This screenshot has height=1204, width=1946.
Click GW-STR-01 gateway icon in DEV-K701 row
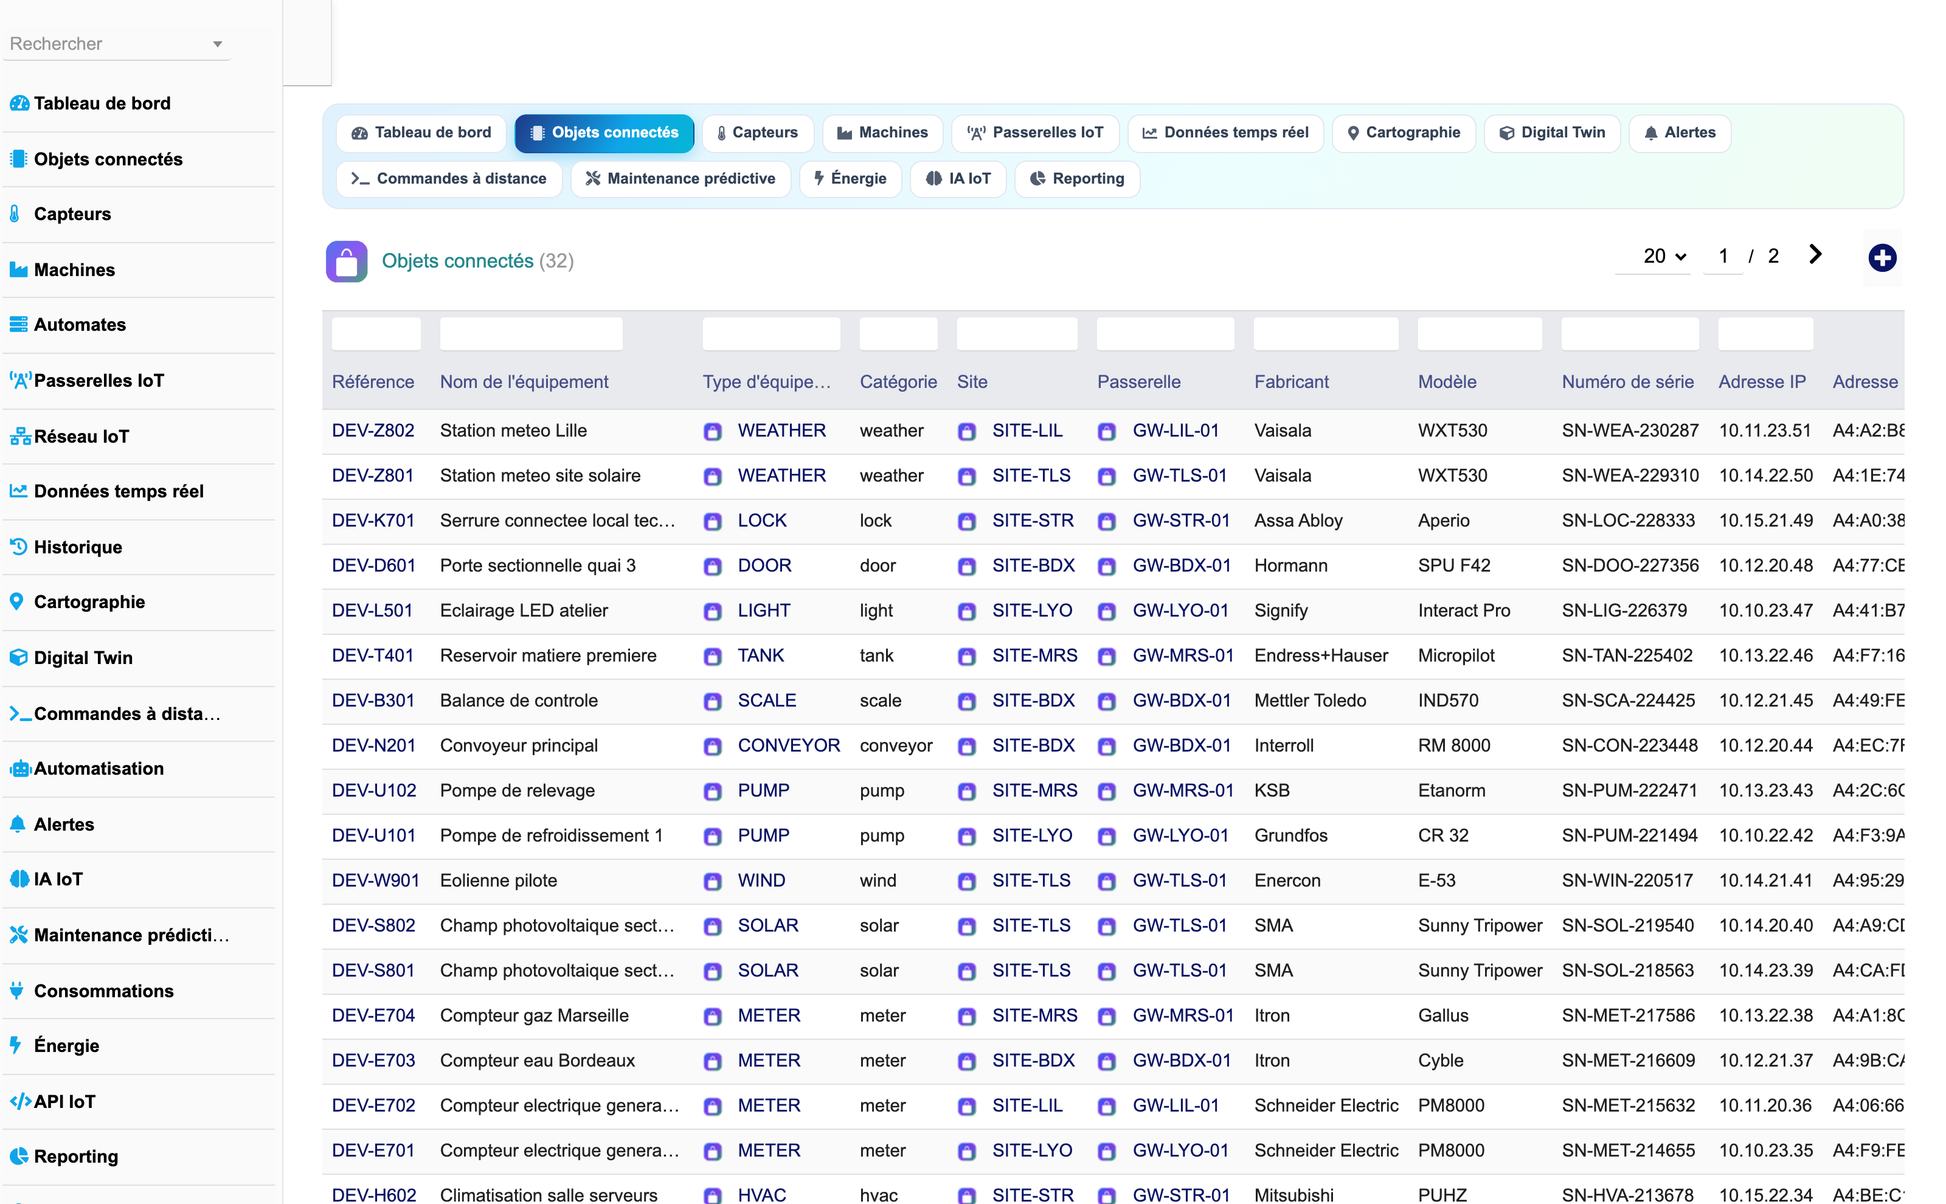click(1107, 522)
